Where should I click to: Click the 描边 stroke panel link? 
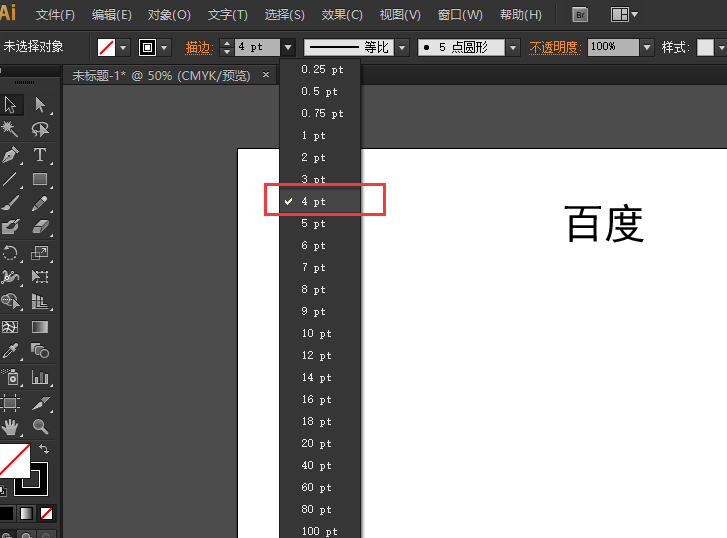pos(199,47)
